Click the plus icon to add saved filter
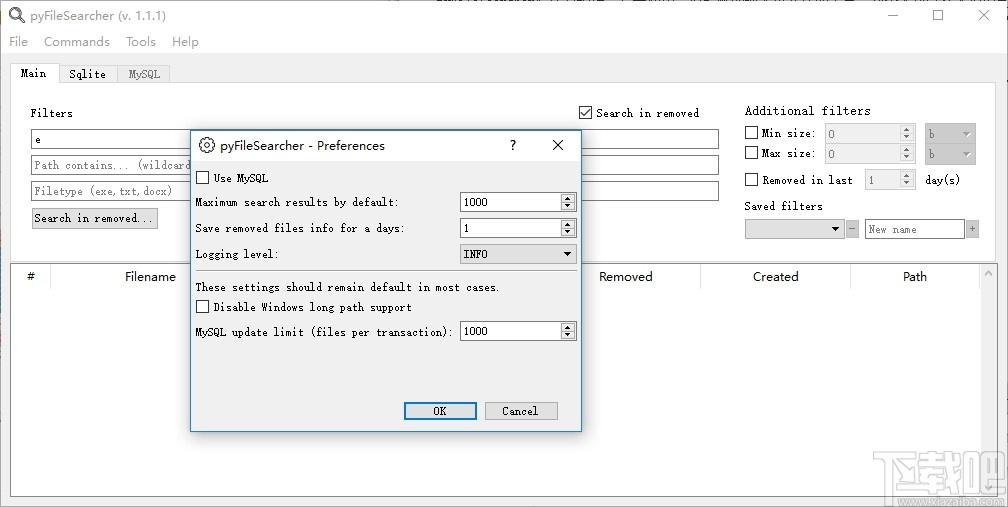 coord(972,229)
